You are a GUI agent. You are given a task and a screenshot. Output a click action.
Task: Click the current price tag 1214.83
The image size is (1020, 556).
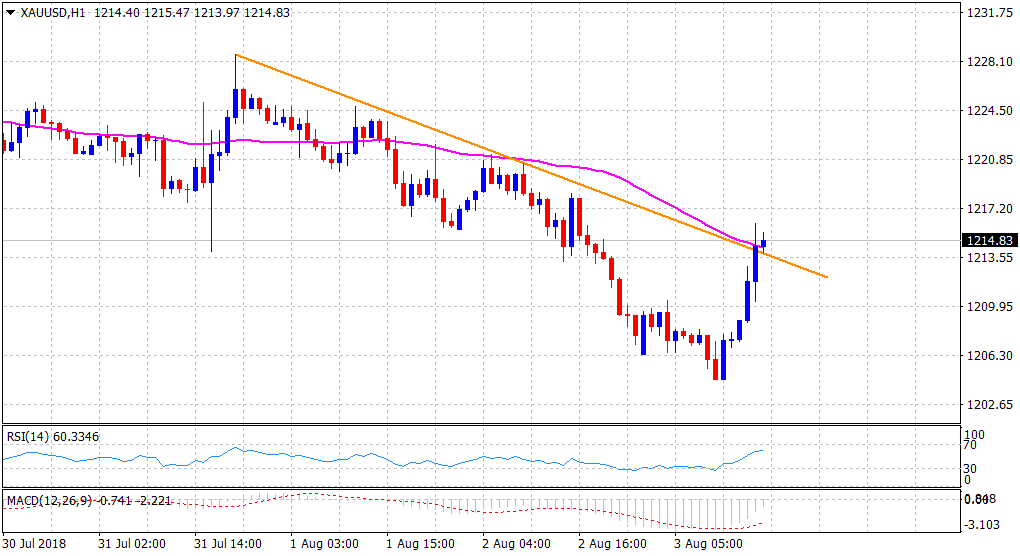tap(988, 241)
